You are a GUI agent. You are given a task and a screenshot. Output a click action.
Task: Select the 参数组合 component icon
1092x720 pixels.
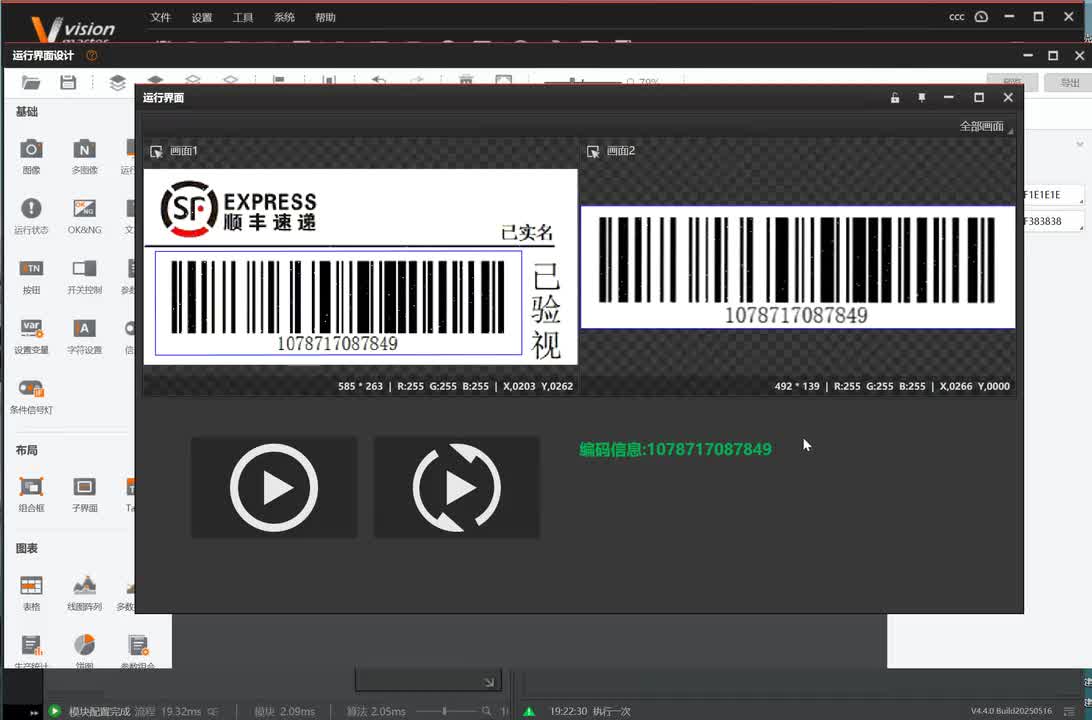138,645
